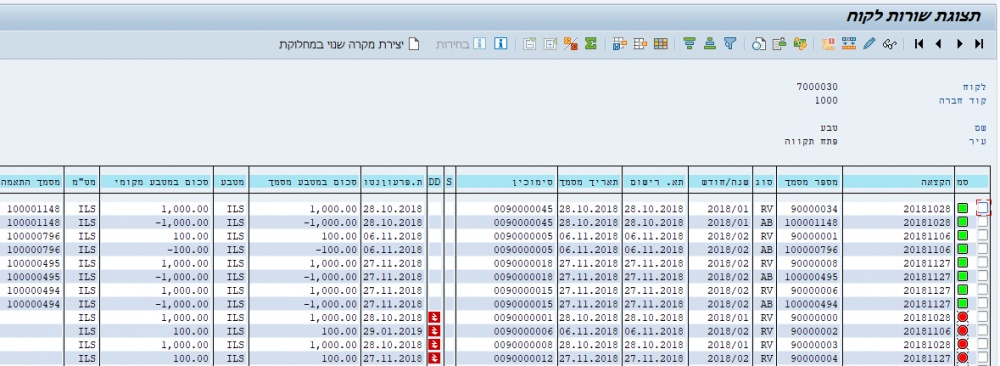Tick the checkbox for document 90000034
Viewport: 1000px width, 366px height.
[x=983, y=208]
